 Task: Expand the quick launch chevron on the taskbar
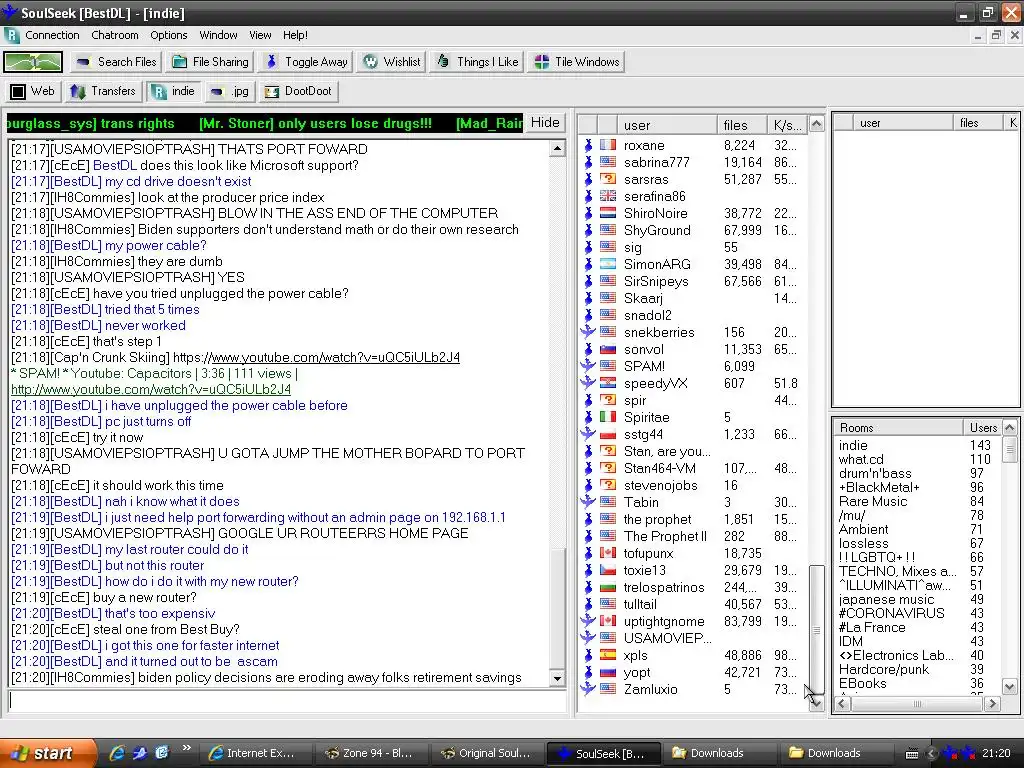187,748
